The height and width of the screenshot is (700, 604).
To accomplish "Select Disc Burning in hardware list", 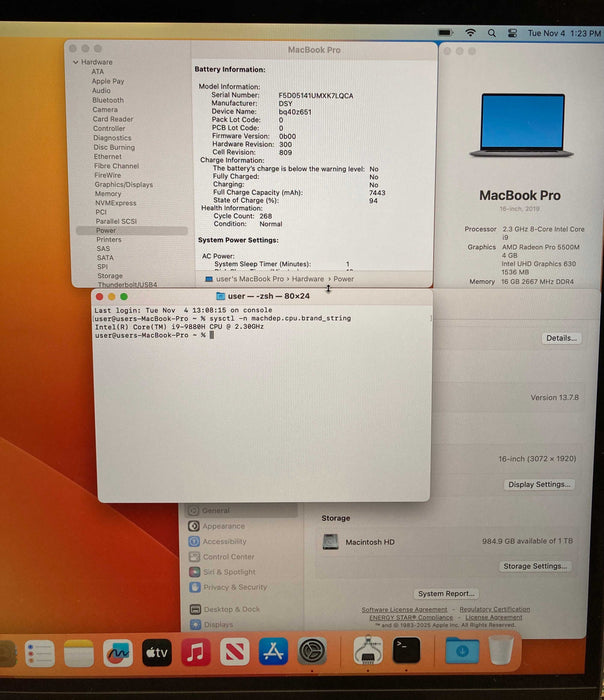I will coord(114,147).
